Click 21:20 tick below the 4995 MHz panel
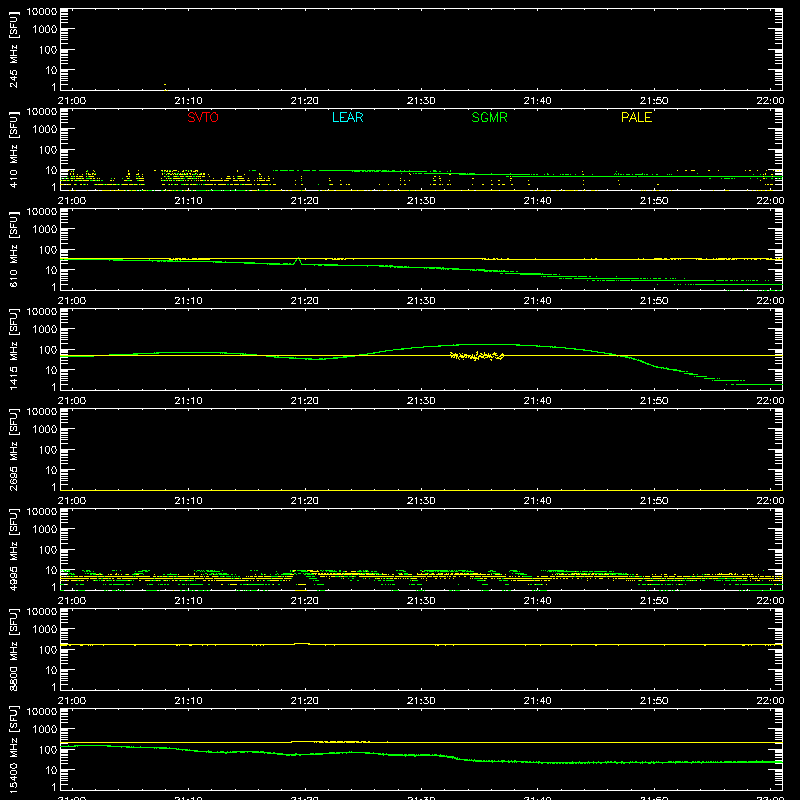The width and height of the screenshot is (800, 800). [305, 601]
